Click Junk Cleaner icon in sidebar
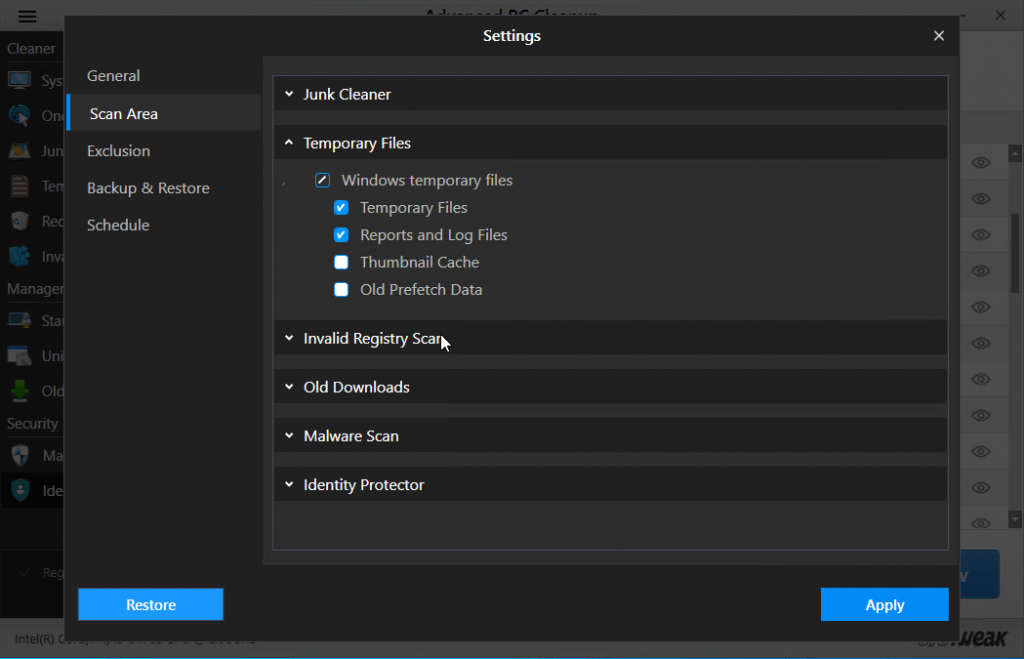 19,151
